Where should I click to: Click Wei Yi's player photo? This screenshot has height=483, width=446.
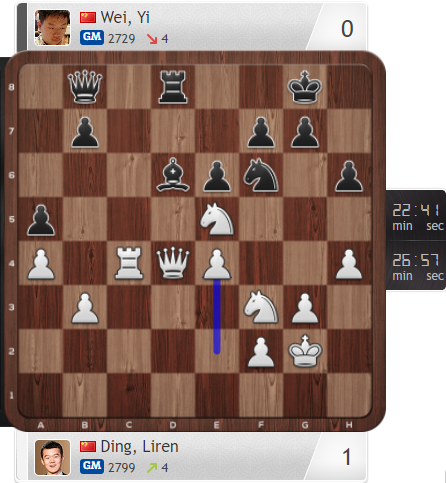(52, 27)
